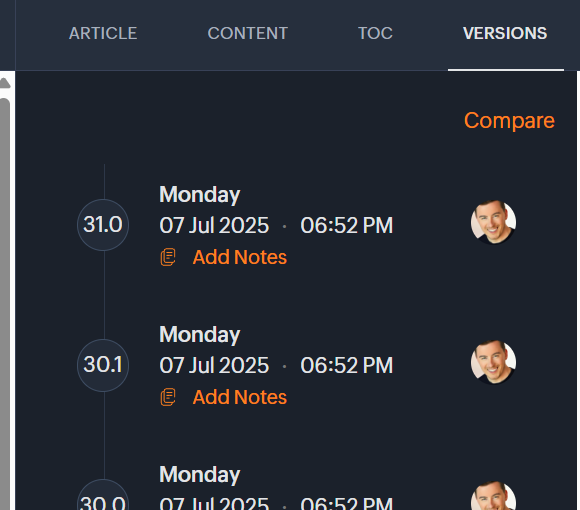Viewport: 580px width, 510px height.
Task: Click notes icon beside version 31.0
Action: tap(168, 257)
